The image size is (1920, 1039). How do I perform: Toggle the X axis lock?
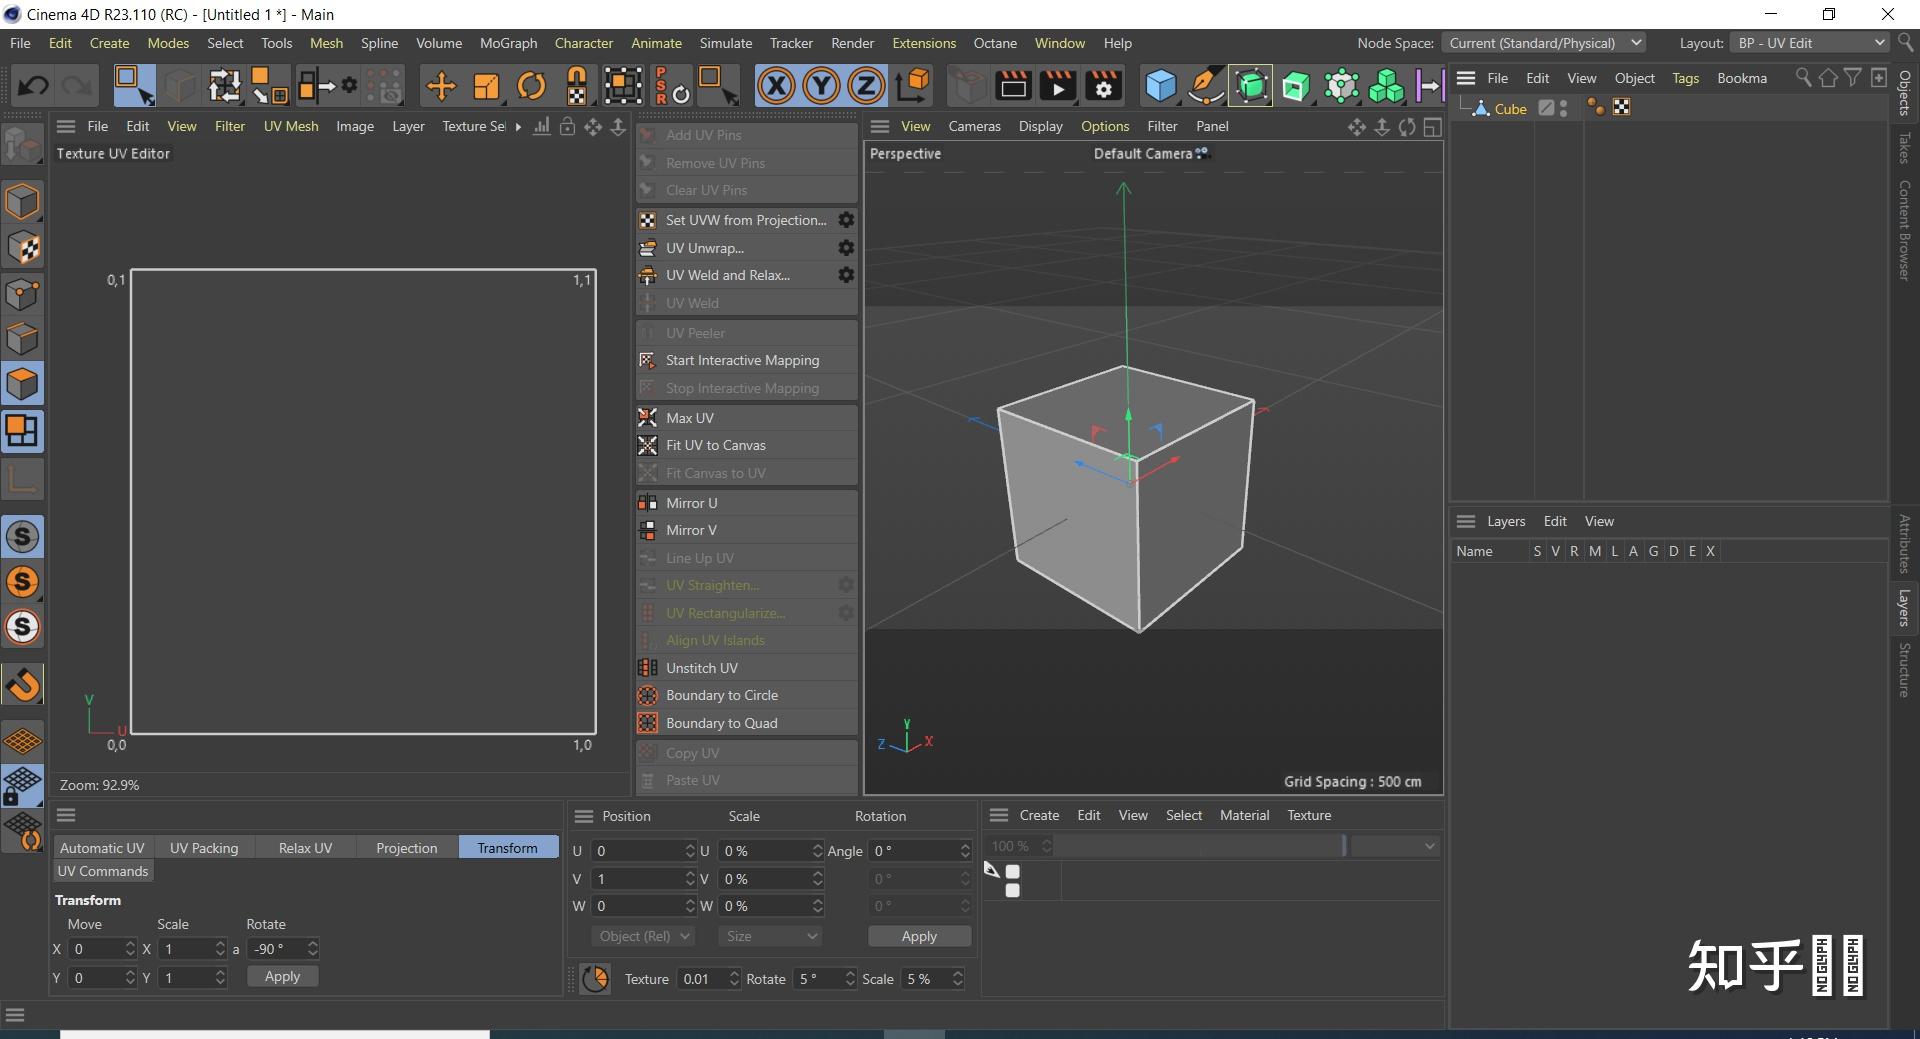coord(776,87)
